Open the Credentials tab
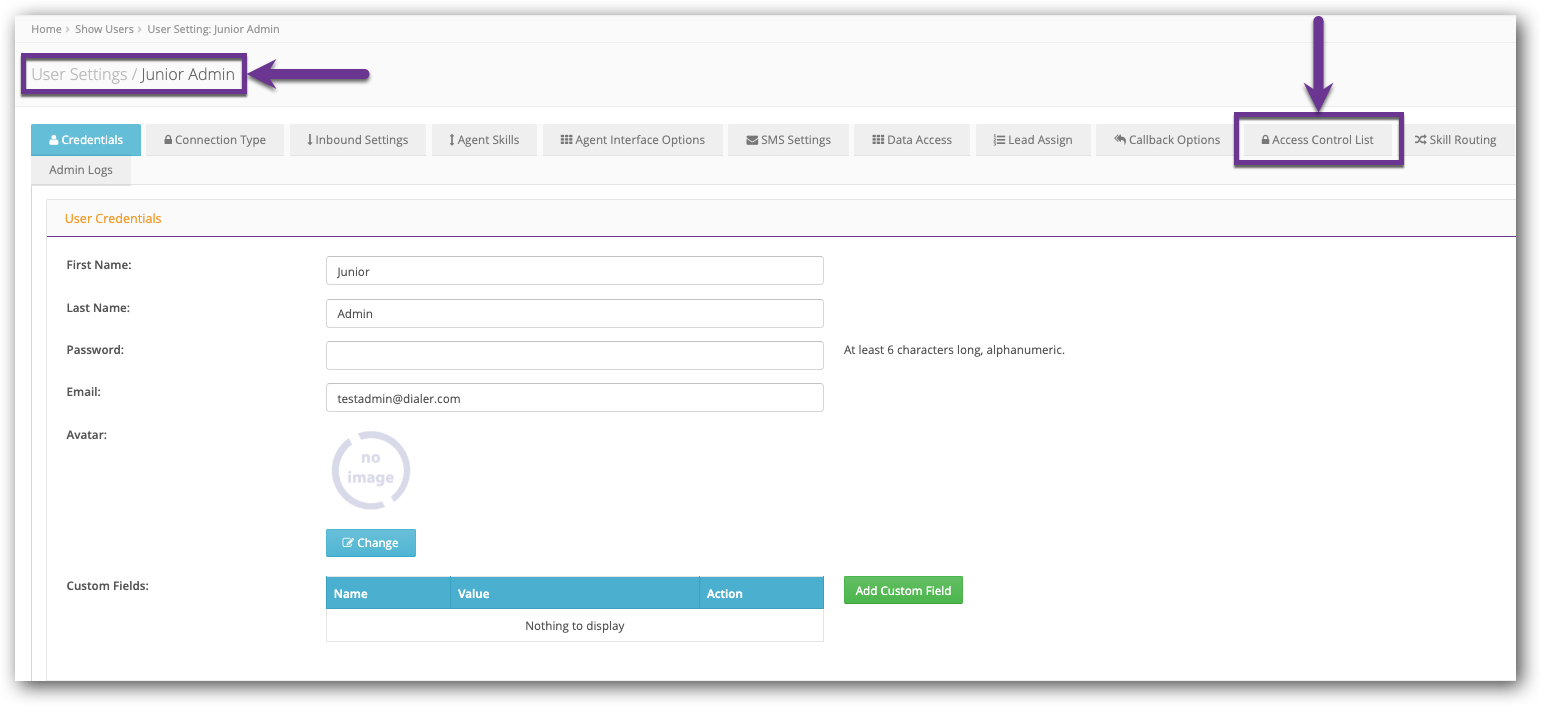The image size is (1541, 706). pyautogui.click(x=86, y=140)
